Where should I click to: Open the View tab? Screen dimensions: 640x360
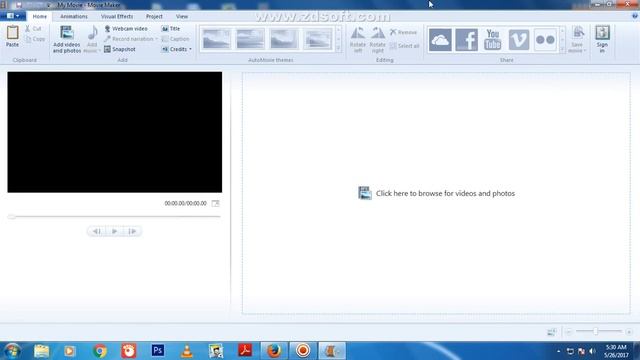click(182, 16)
